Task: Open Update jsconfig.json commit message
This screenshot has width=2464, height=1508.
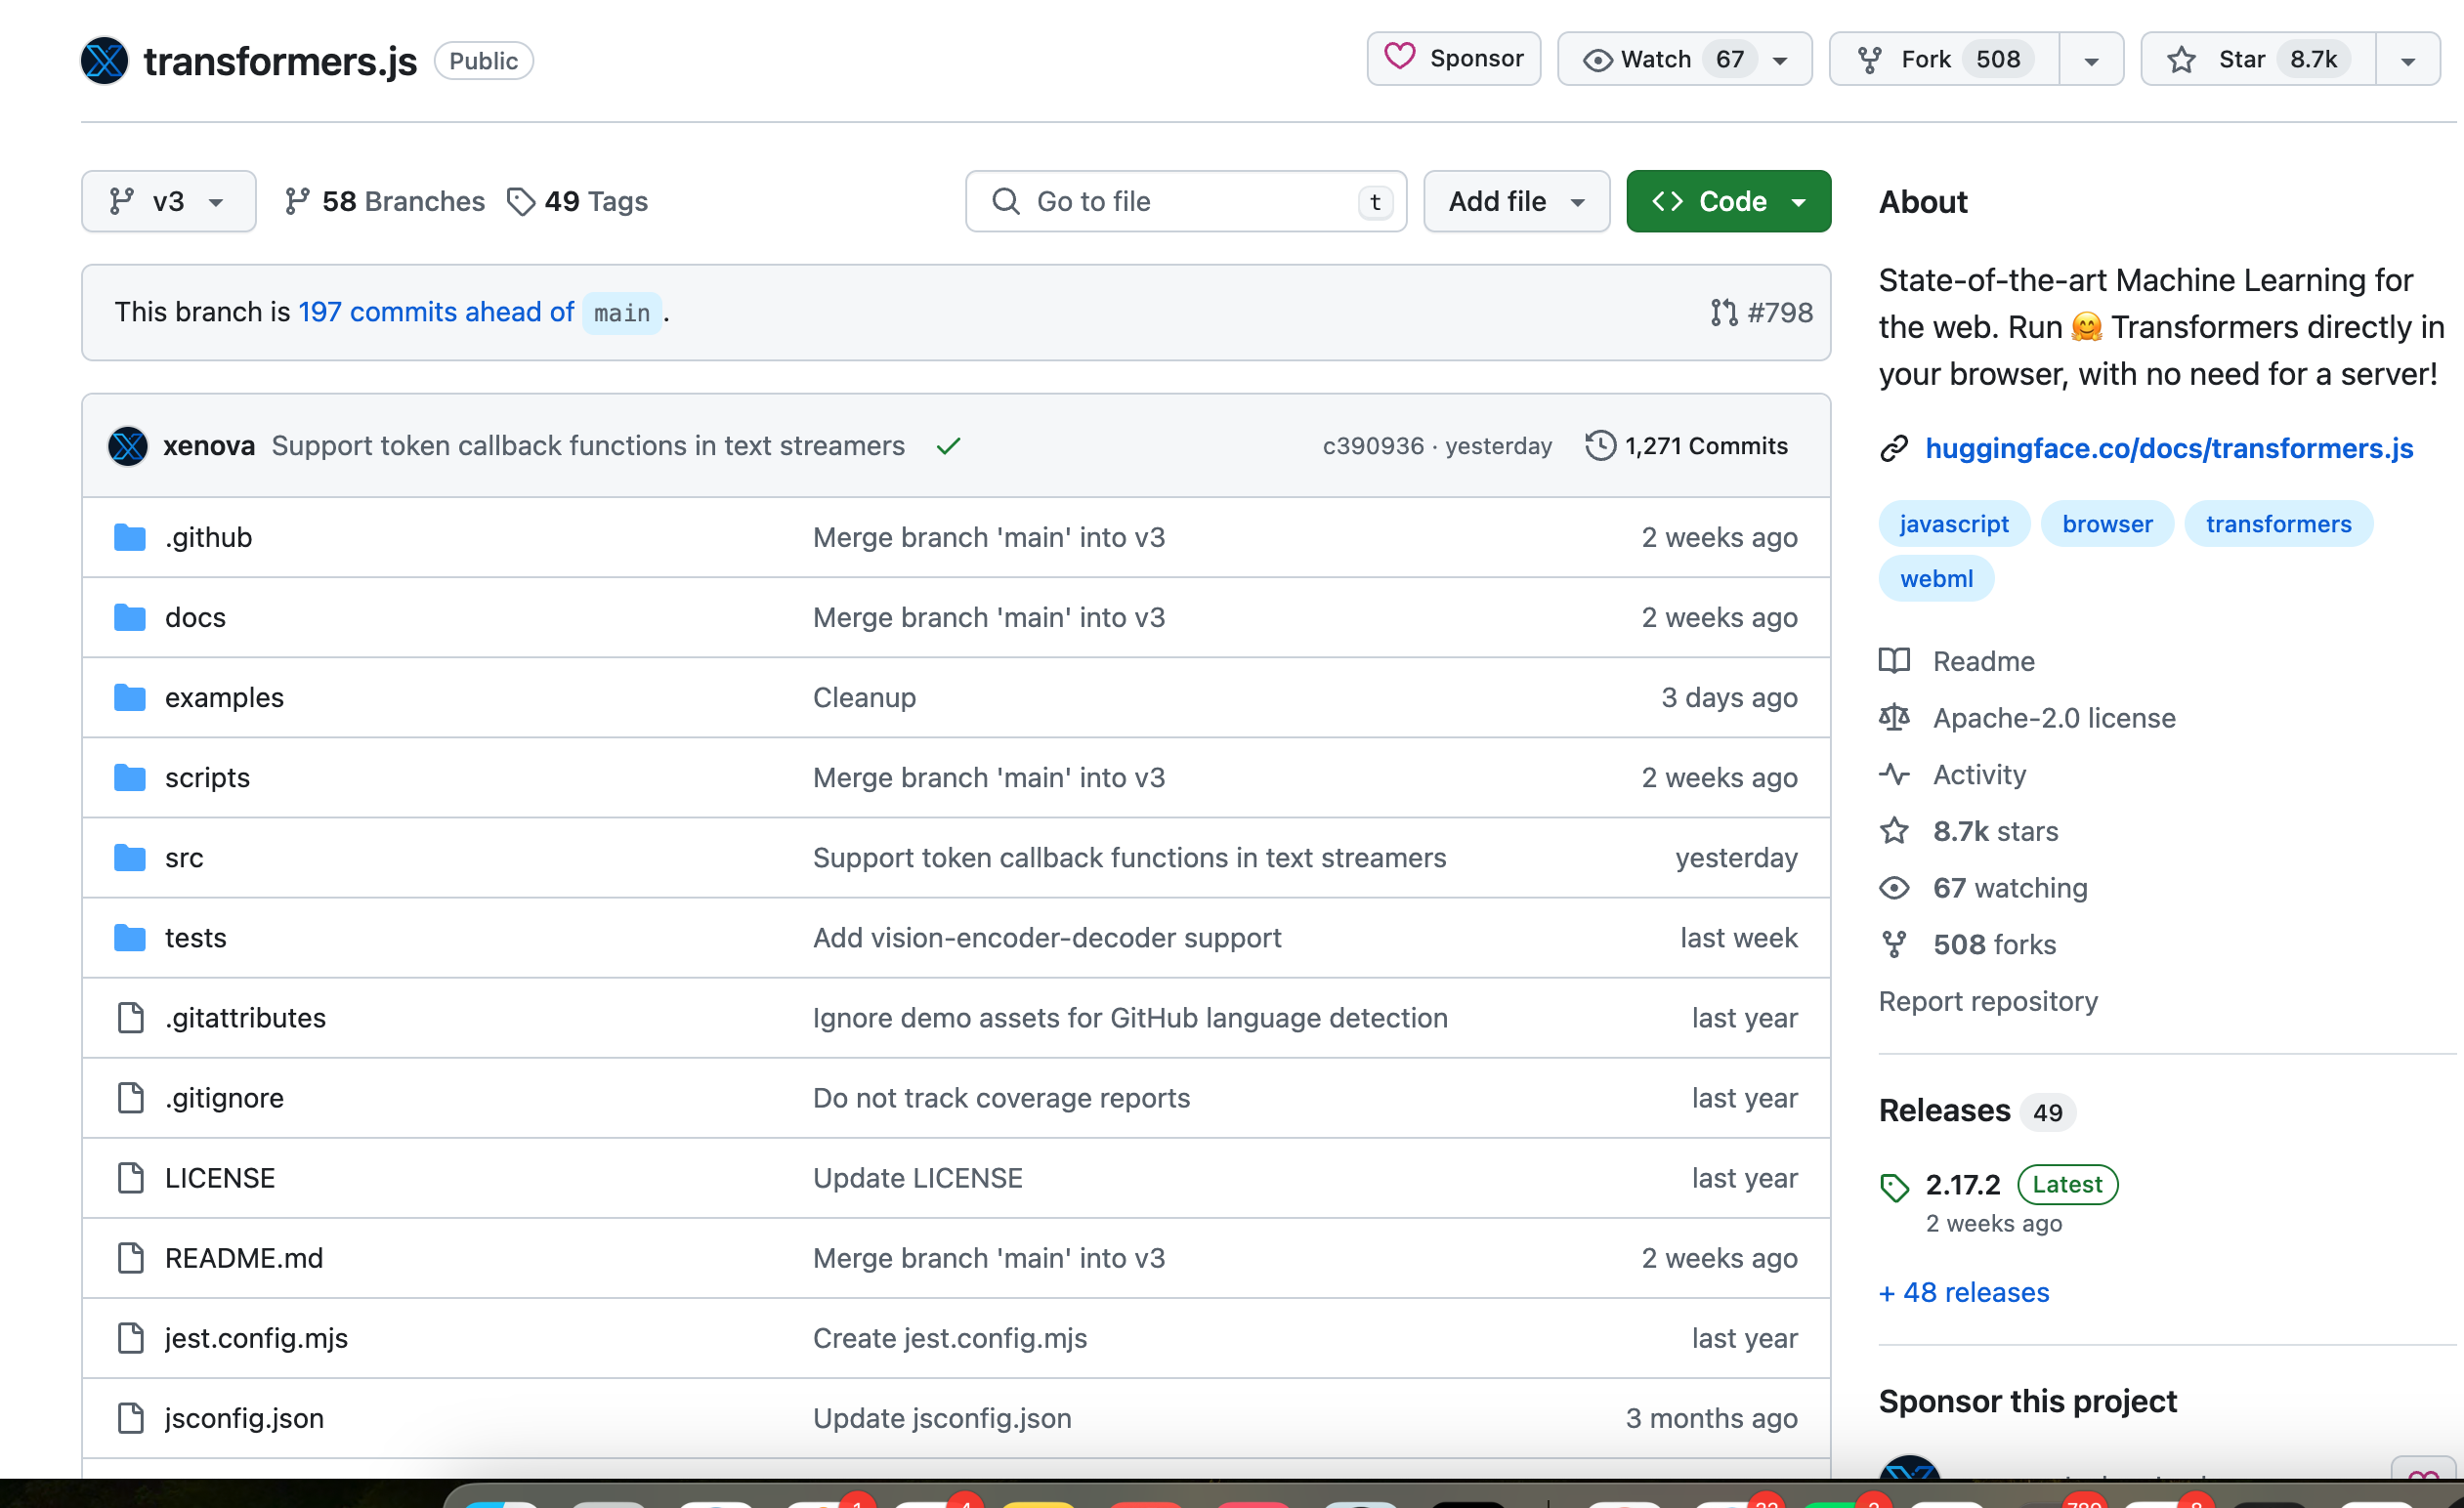Action: [942, 1417]
